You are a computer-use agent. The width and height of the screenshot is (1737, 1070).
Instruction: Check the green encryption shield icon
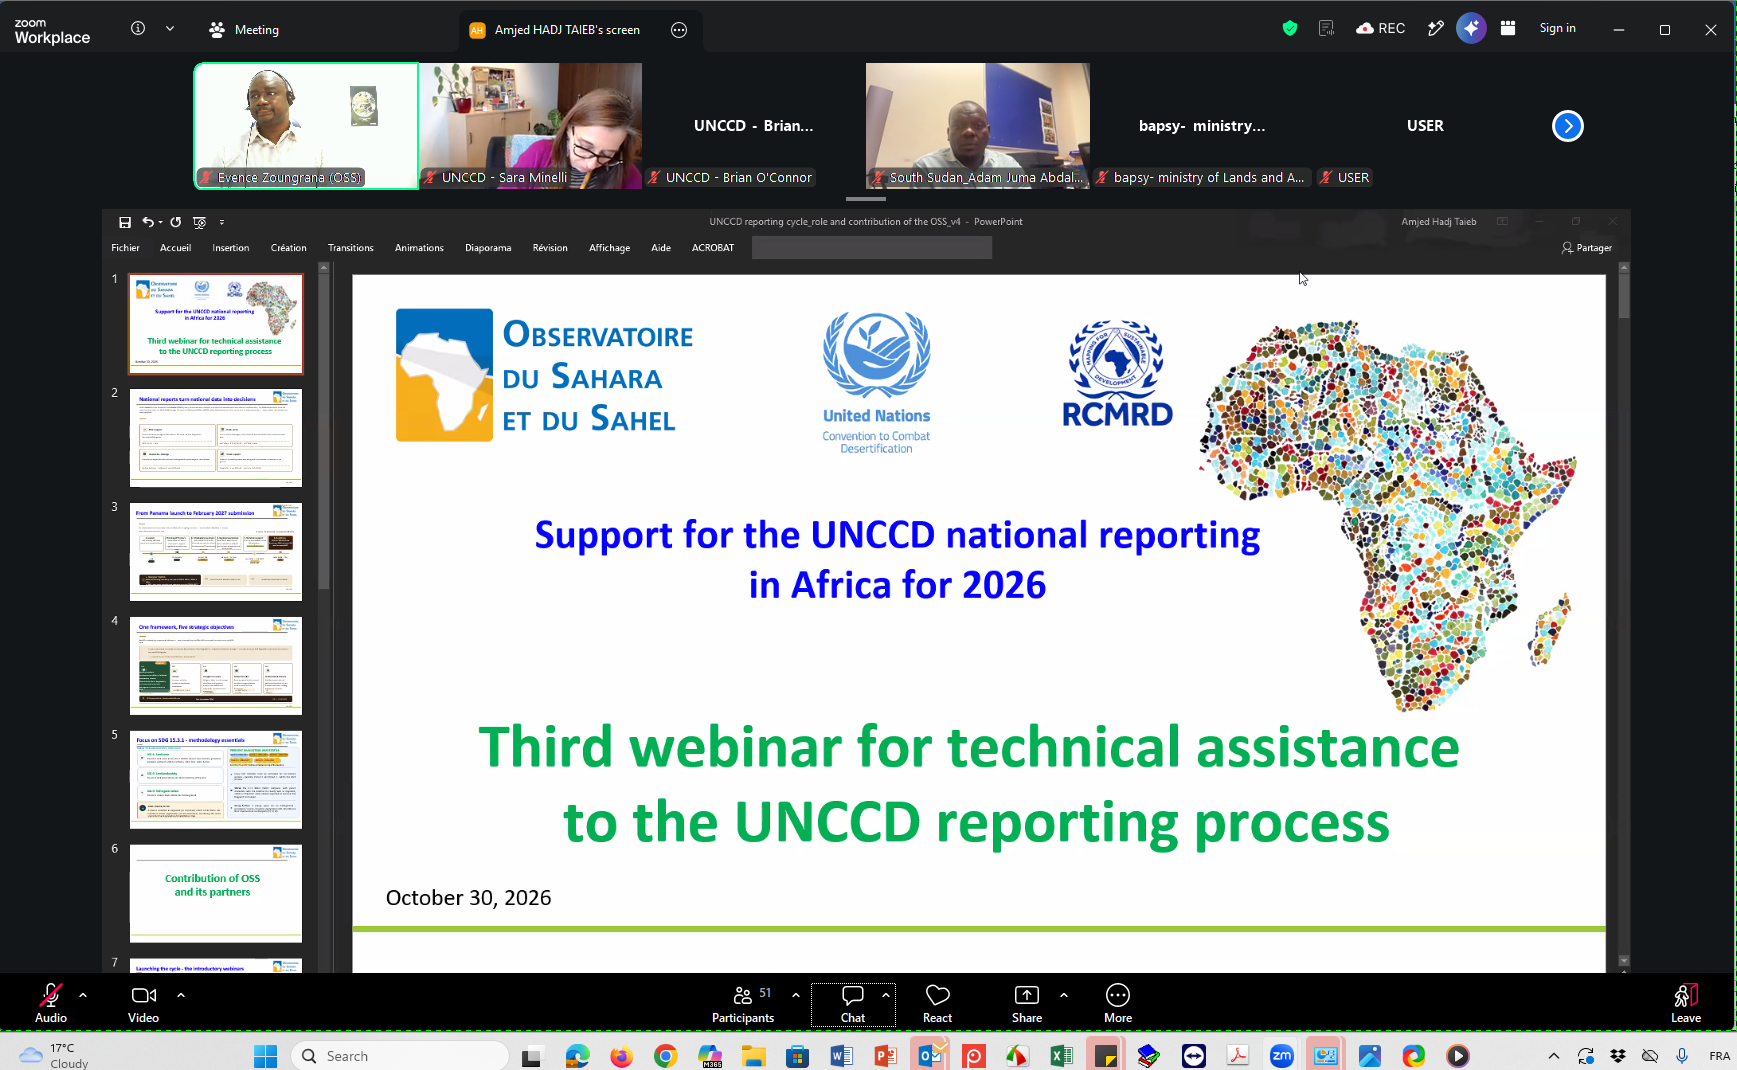point(1290,29)
